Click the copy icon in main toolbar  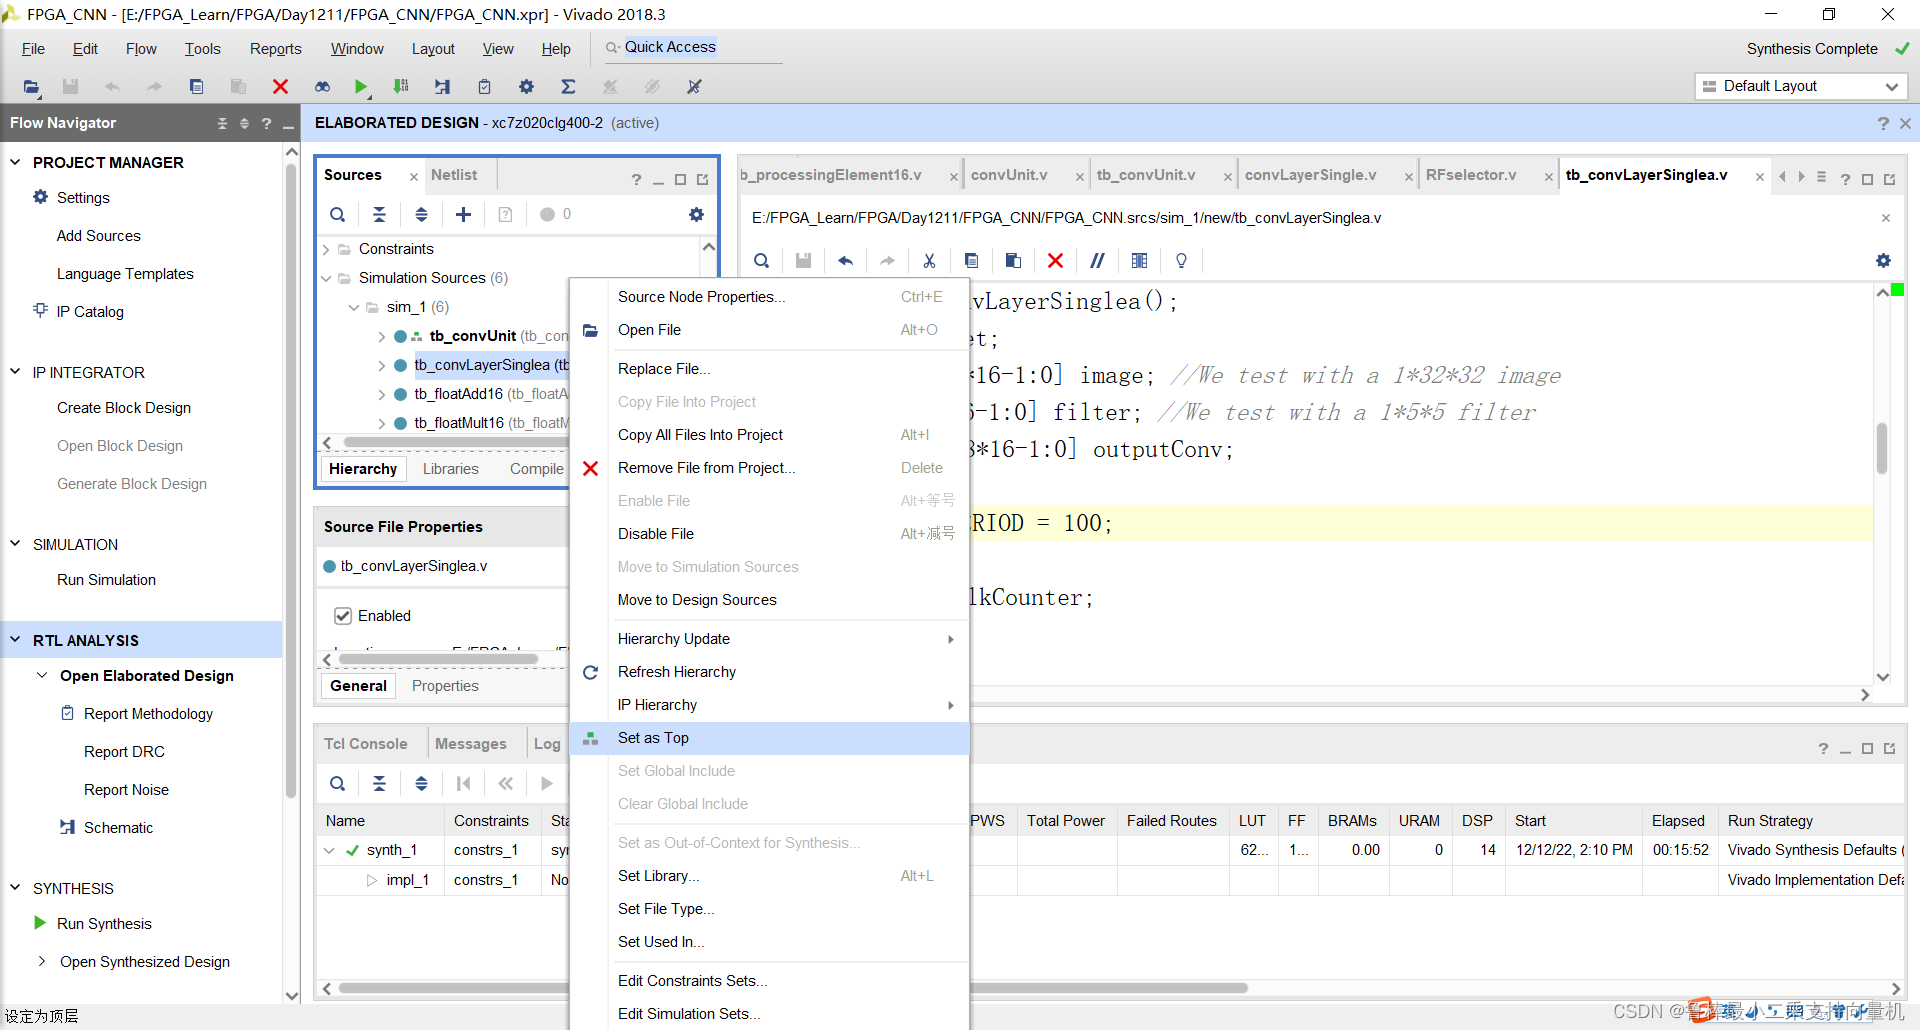pos(196,87)
